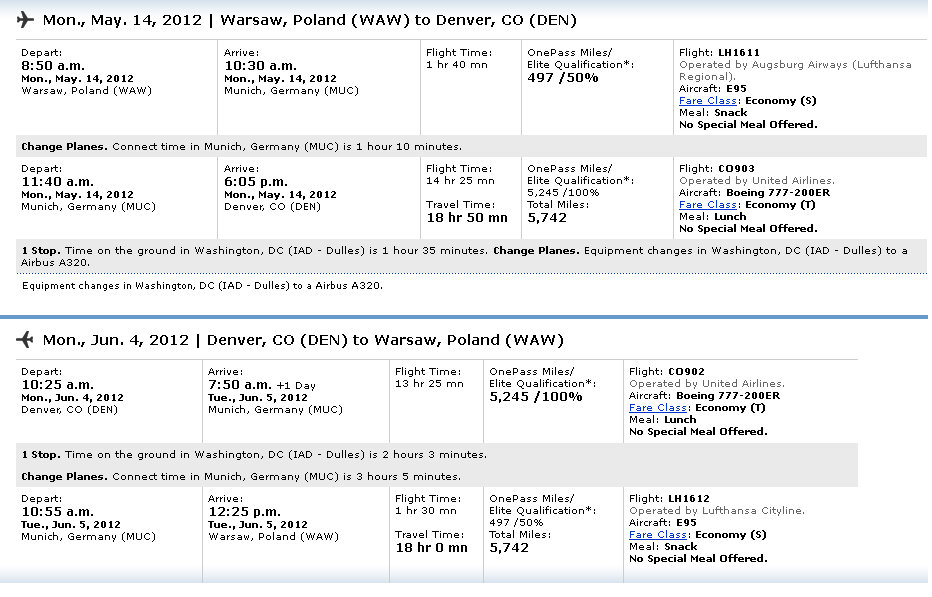Image resolution: width=932 pixels, height=597 pixels.
Task: Click the outbound airplane icon beside May 14
Action: tap(25, 20)
